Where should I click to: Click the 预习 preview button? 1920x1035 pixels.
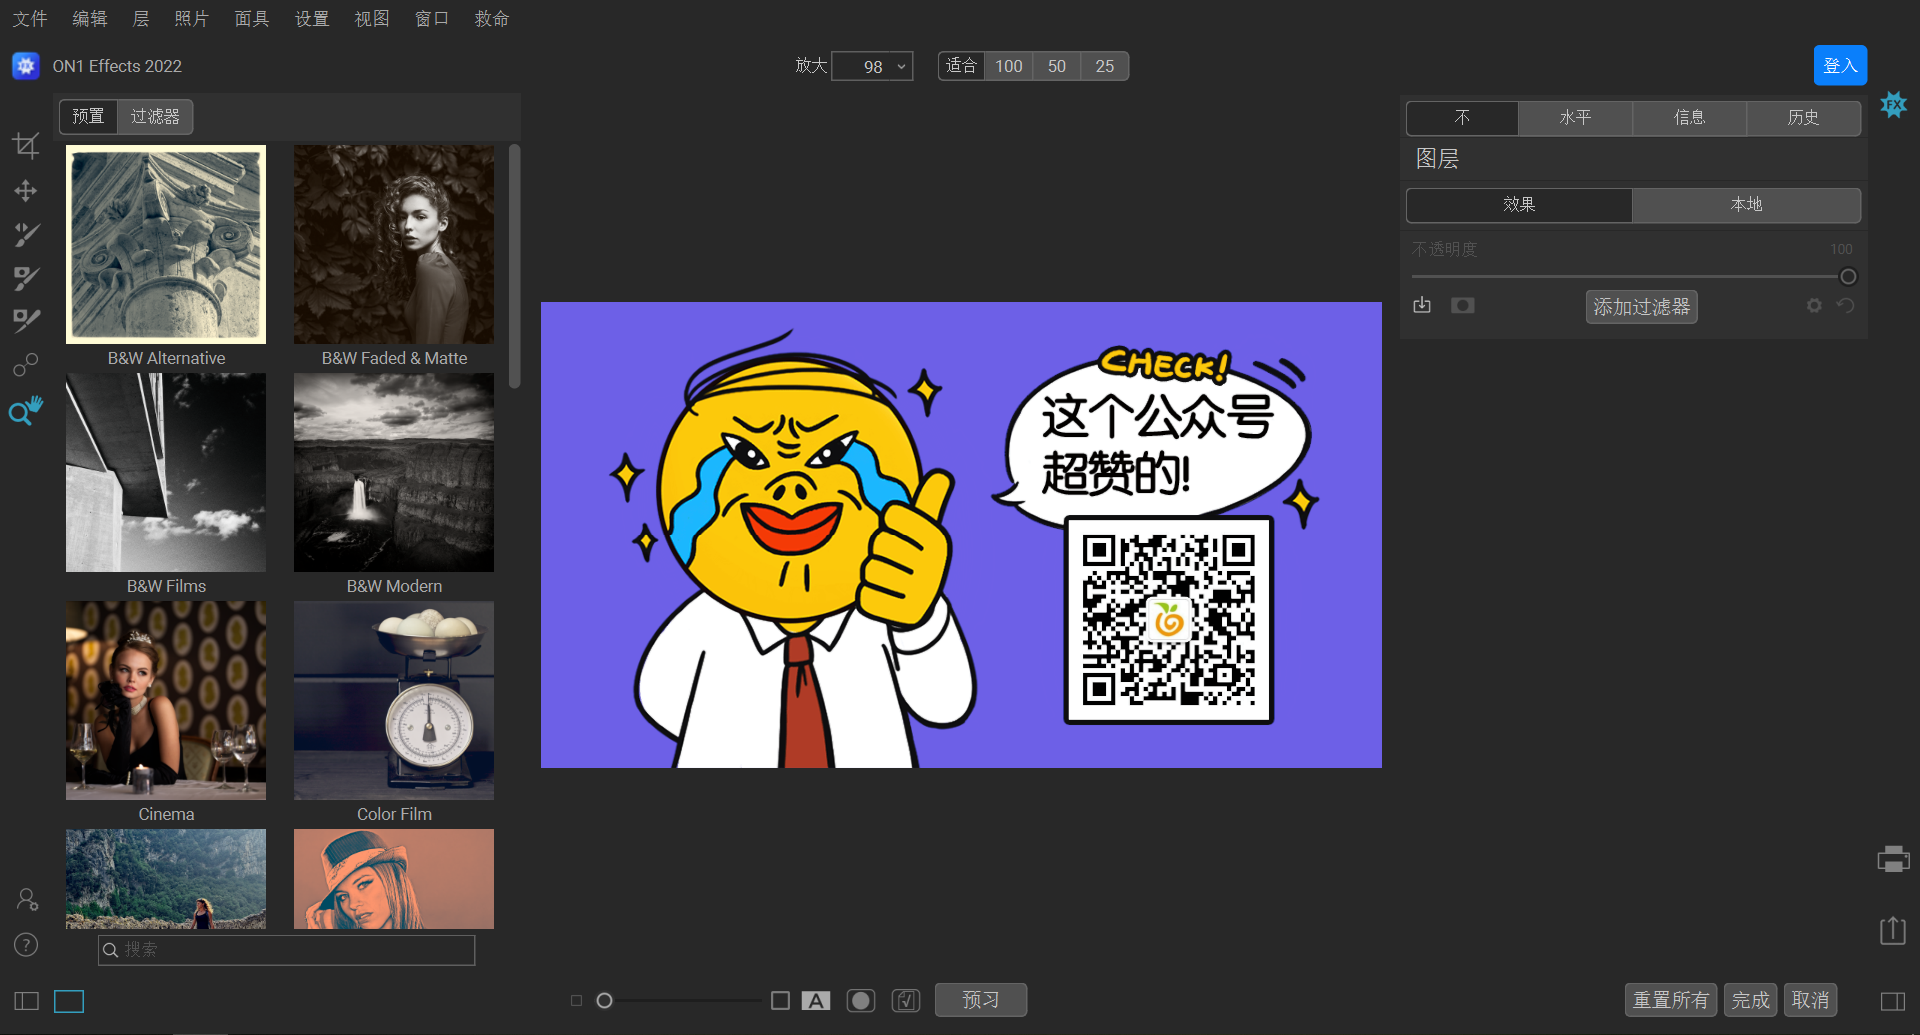(981, 1000)
